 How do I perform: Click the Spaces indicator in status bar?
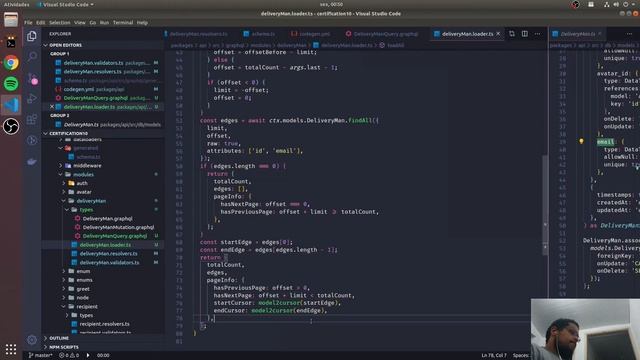coord(521,355)
